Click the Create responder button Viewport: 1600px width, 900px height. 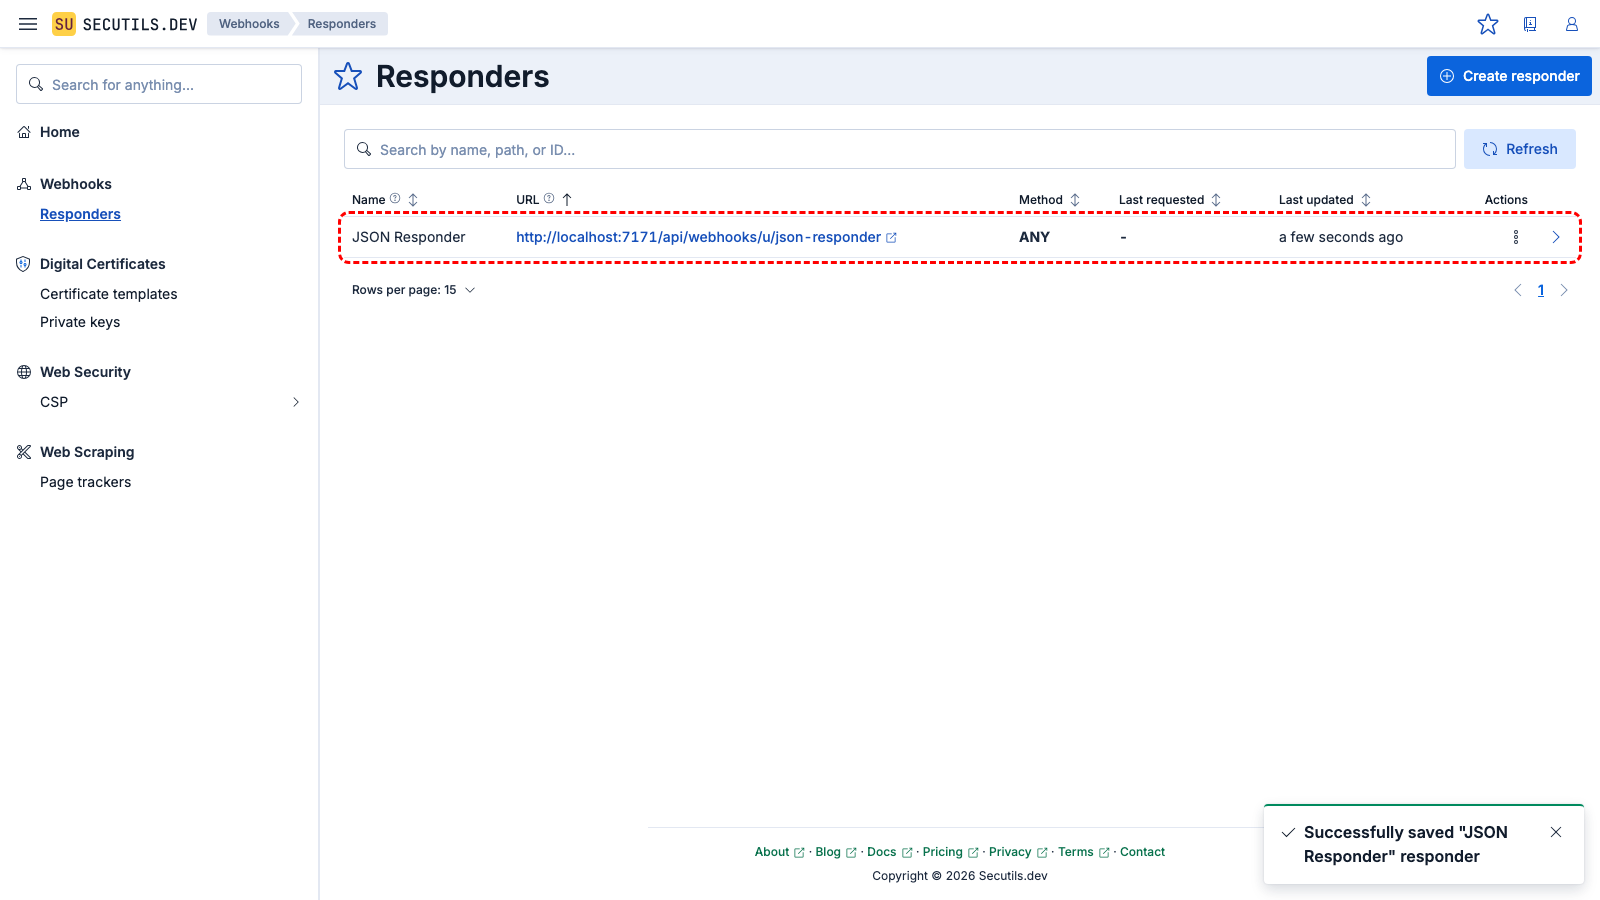click(x=1509, y=75)
